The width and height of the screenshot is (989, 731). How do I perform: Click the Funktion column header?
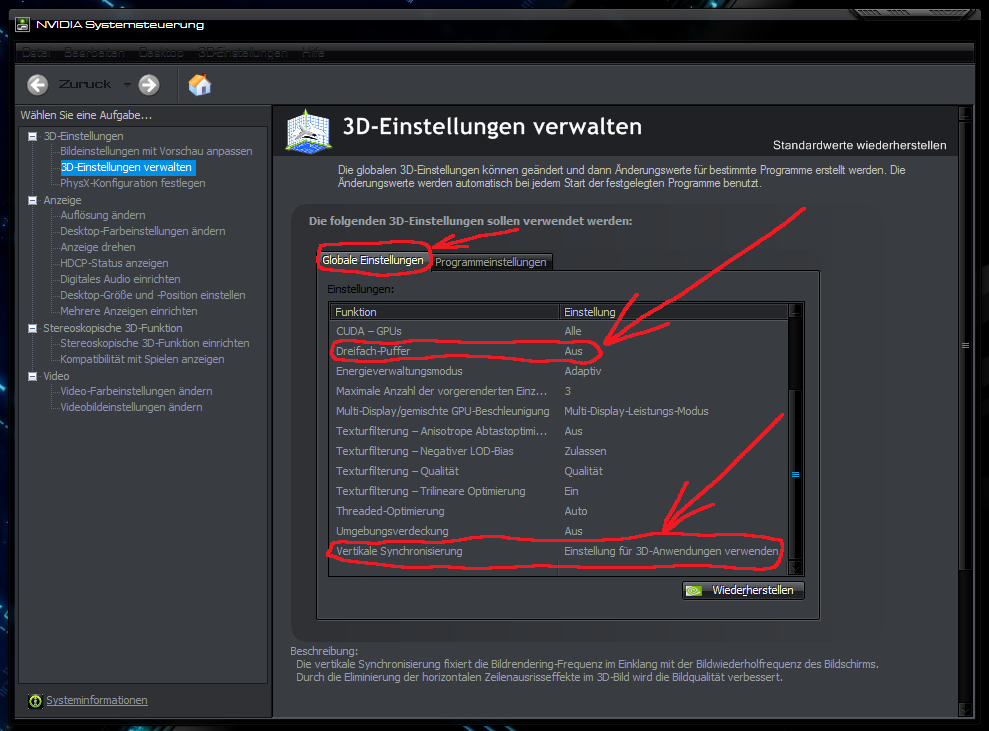point(445,312)
